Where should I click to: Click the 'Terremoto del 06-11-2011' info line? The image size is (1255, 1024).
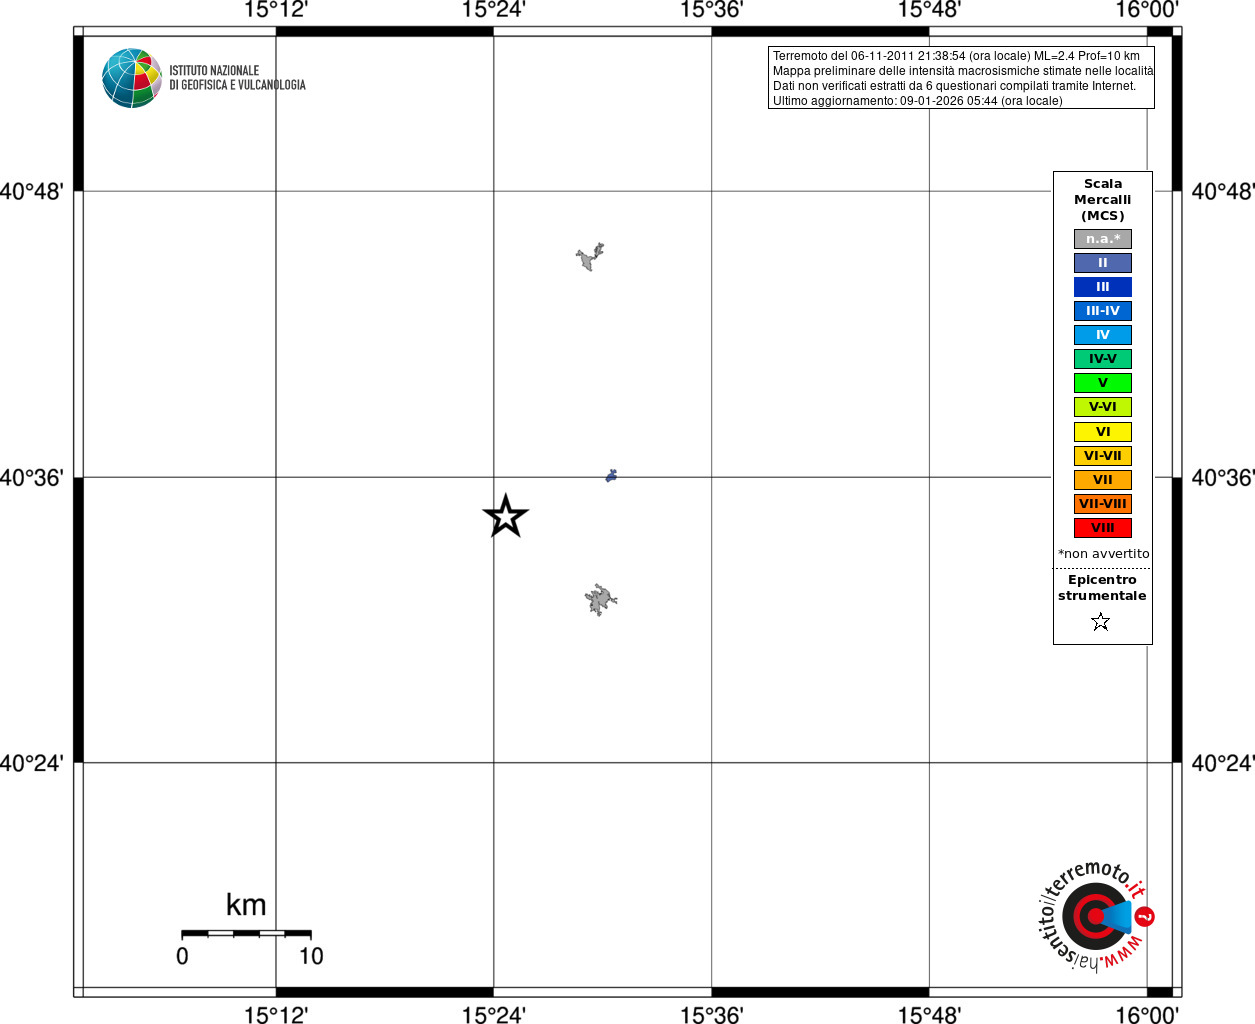click(956, 56)
